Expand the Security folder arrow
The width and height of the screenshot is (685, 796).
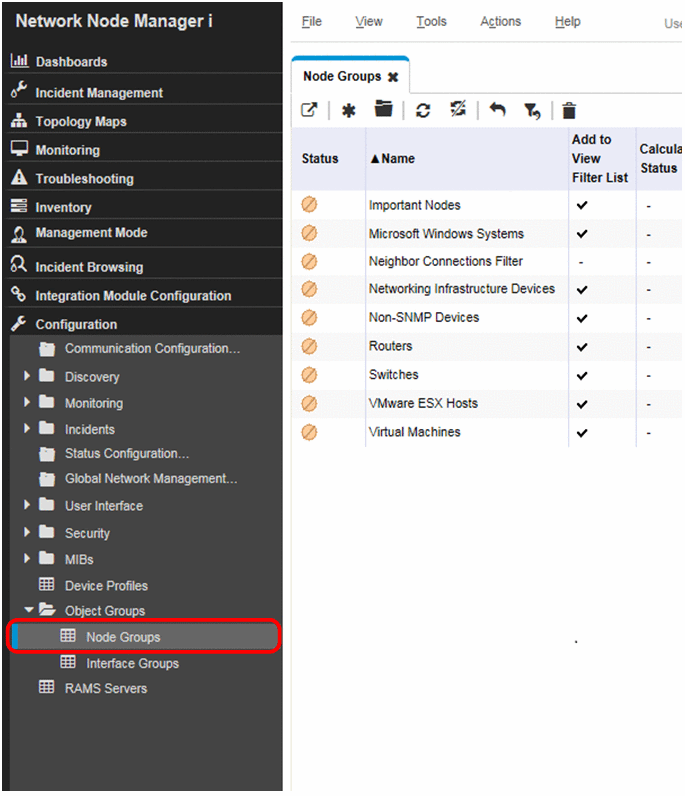(x=27, y=532)
